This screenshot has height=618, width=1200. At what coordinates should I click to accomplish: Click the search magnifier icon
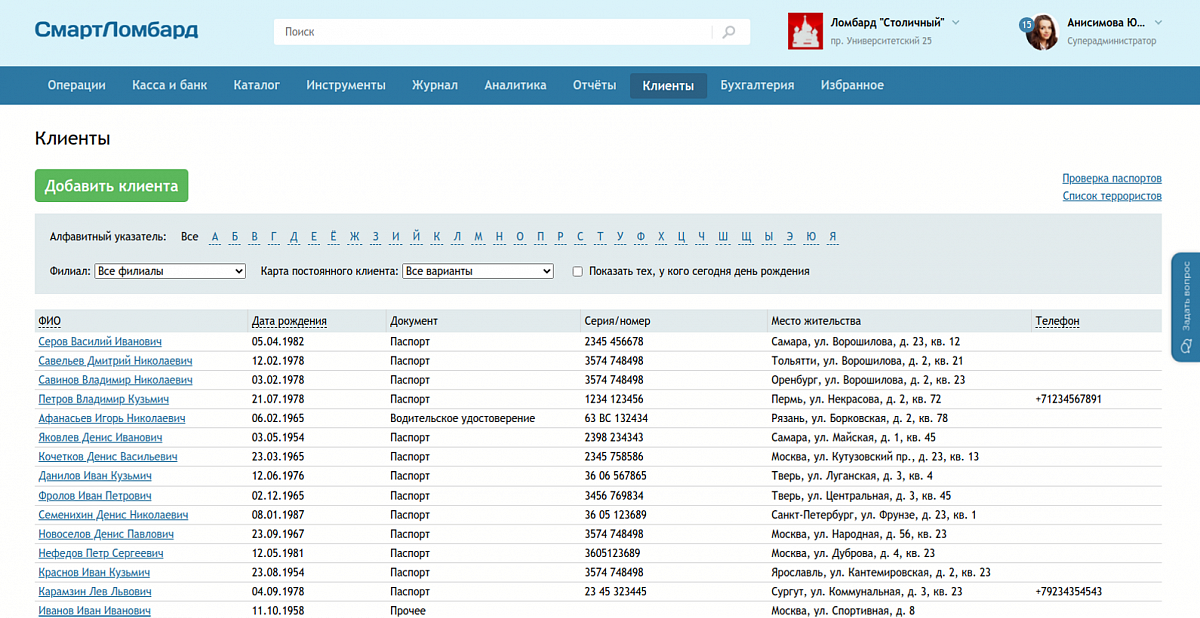tap(729, 32)
